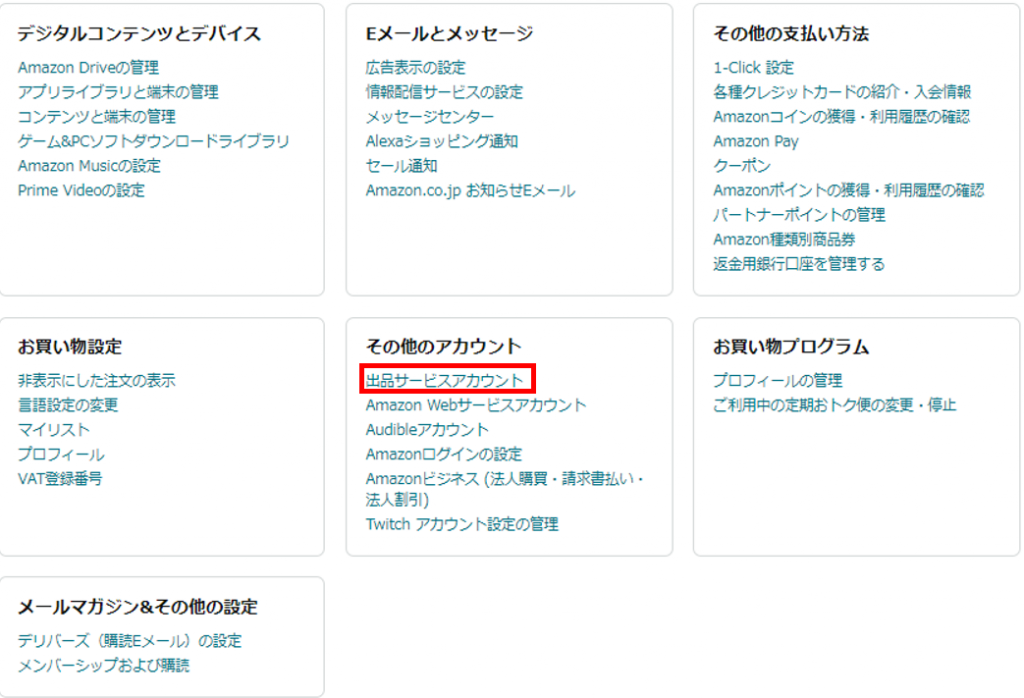1024x698 pixels.
Task: Open Audibleアカウント link
Action: 427,430
